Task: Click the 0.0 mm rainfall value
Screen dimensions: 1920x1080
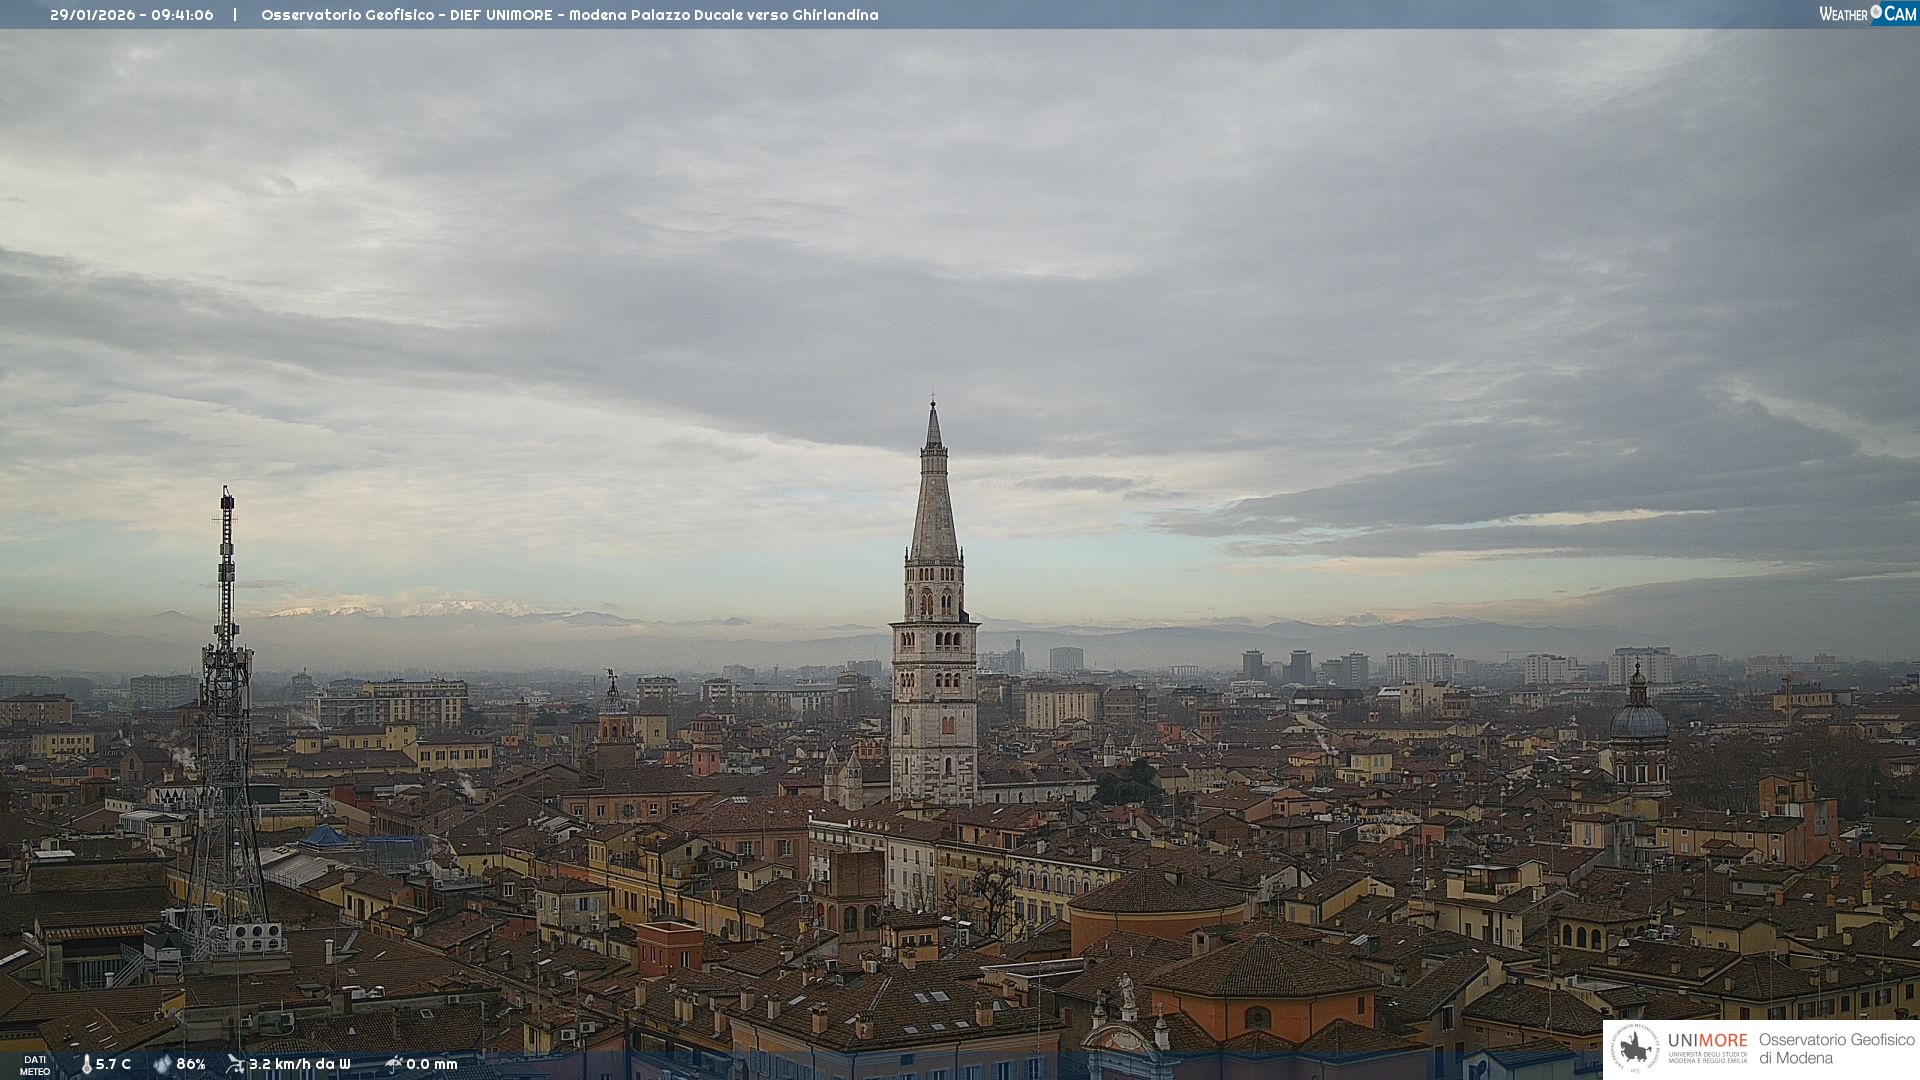Action: coord(432,1064)
